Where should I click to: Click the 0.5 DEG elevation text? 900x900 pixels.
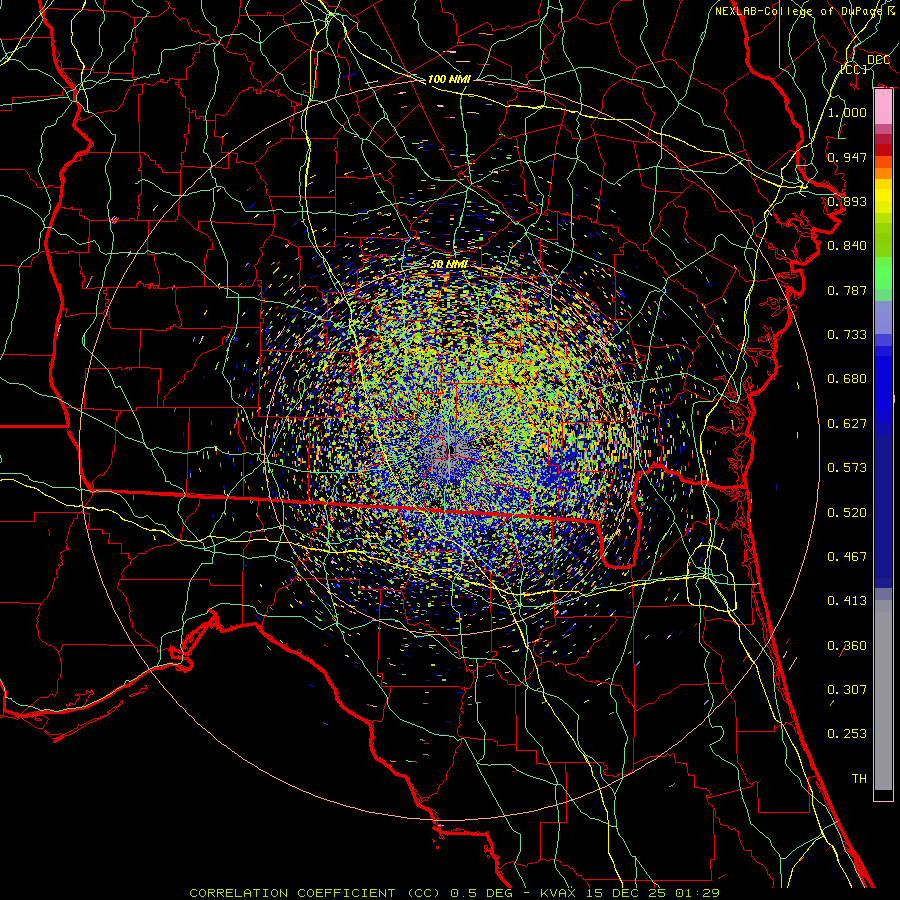(483, 893)
